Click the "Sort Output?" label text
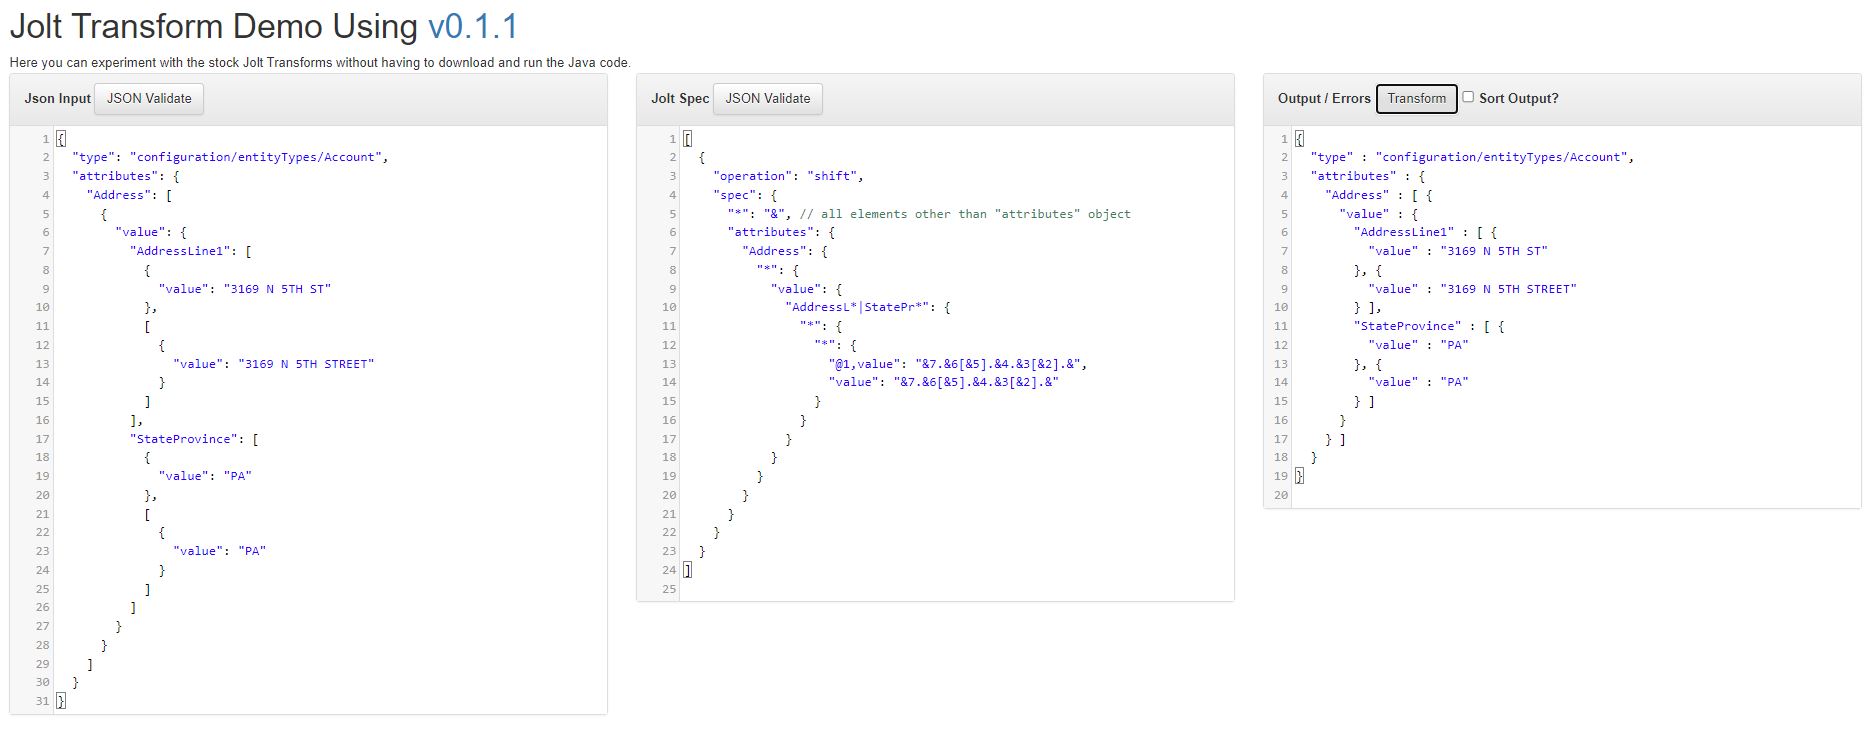 click(1518, 99)
